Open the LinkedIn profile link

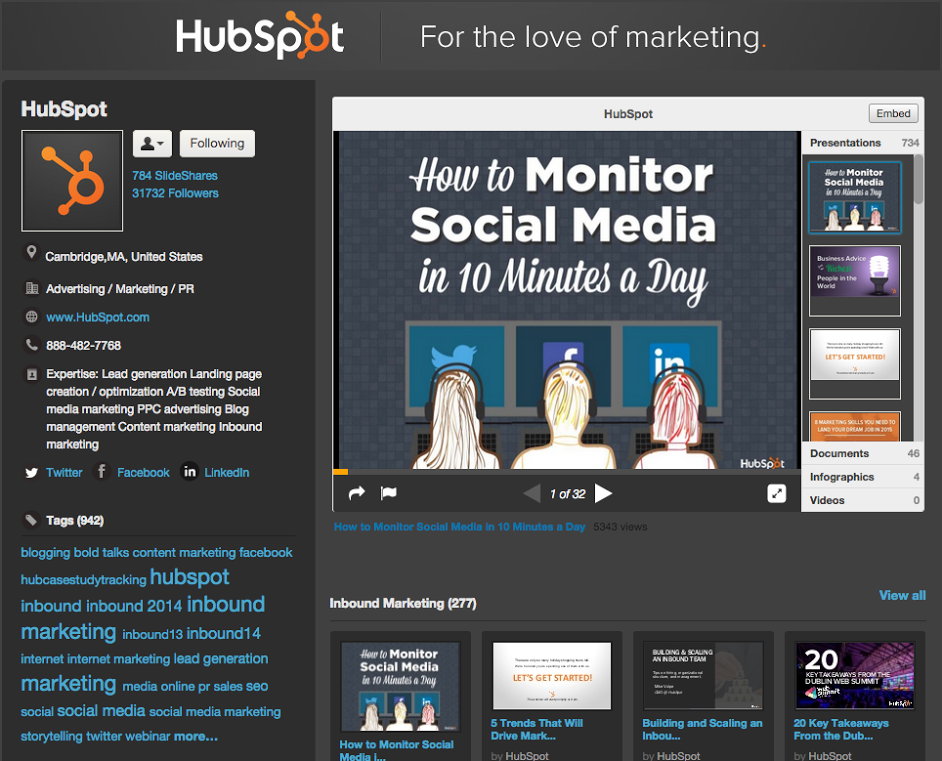tap(226, 473)
